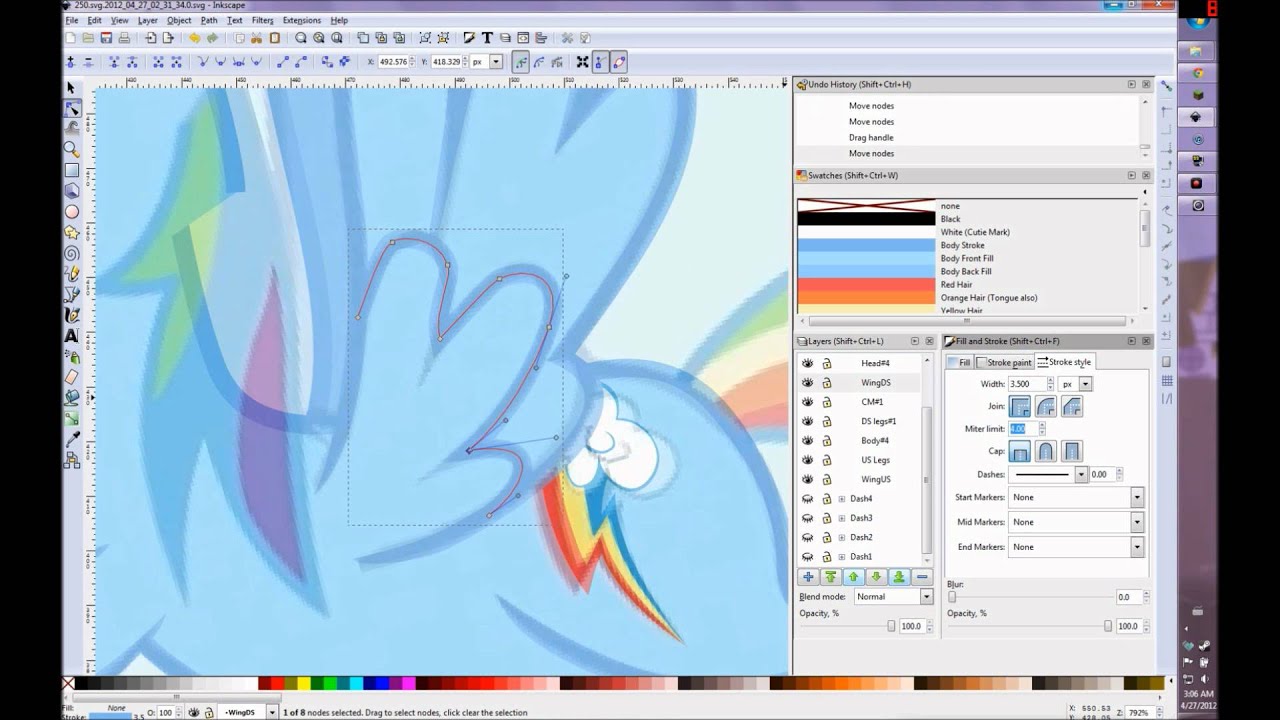
Task: Pick the Body Stroke swatch
Action: (x=866, y=245)
